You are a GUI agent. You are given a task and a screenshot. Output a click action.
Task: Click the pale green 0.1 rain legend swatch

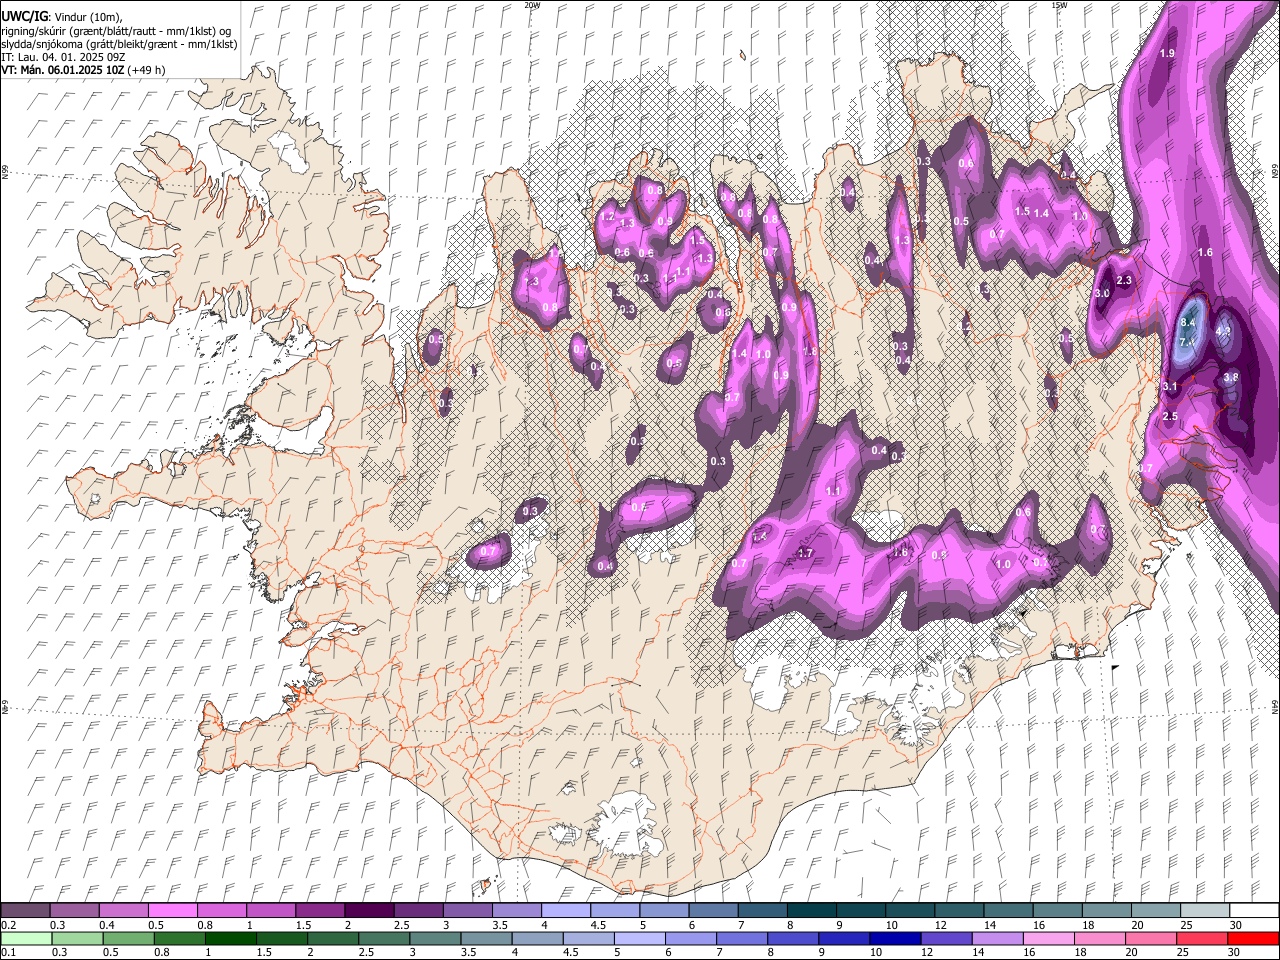click(26, 938)
